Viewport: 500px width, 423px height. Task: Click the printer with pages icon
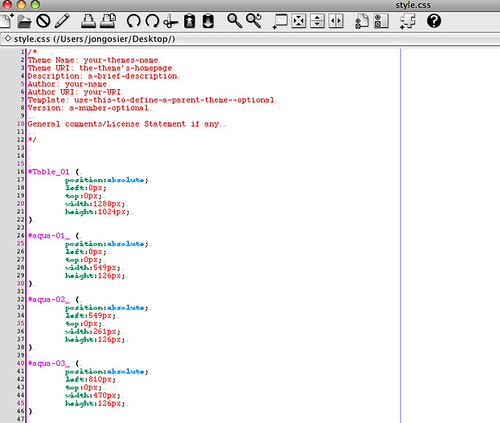point(108,21)
